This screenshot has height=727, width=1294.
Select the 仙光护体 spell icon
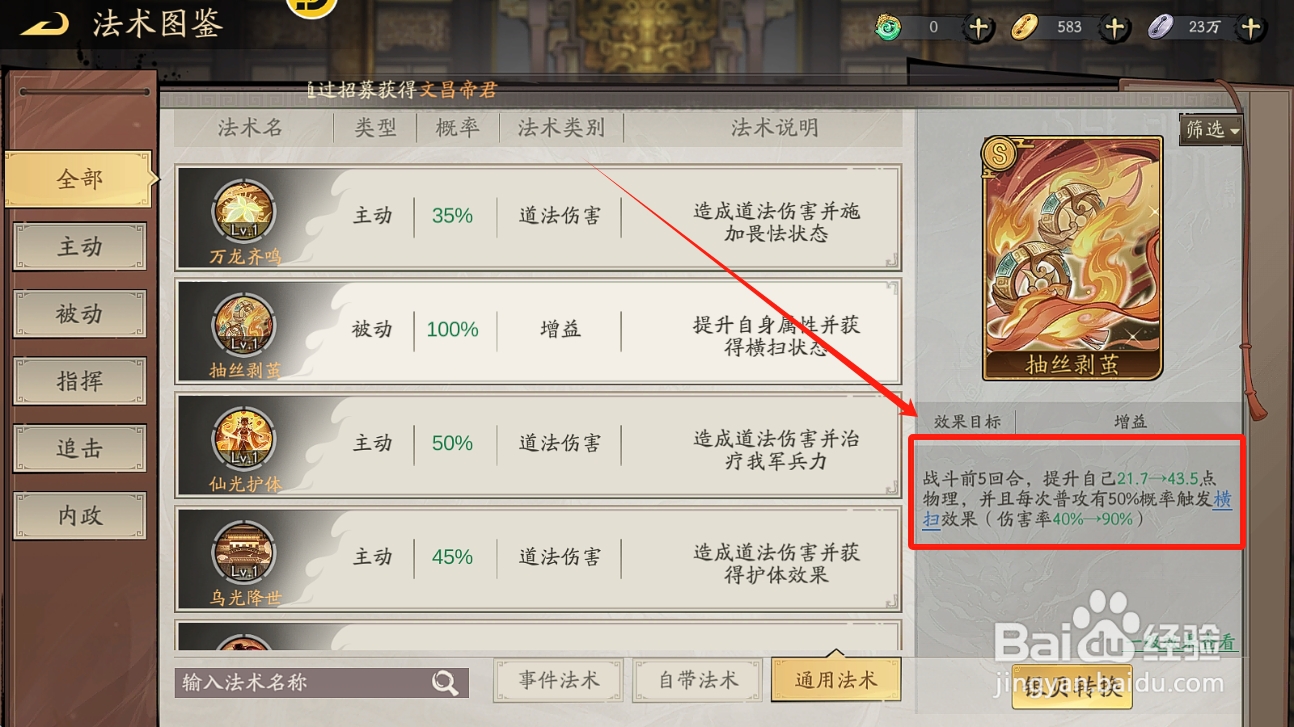click(x=245, y=441)
